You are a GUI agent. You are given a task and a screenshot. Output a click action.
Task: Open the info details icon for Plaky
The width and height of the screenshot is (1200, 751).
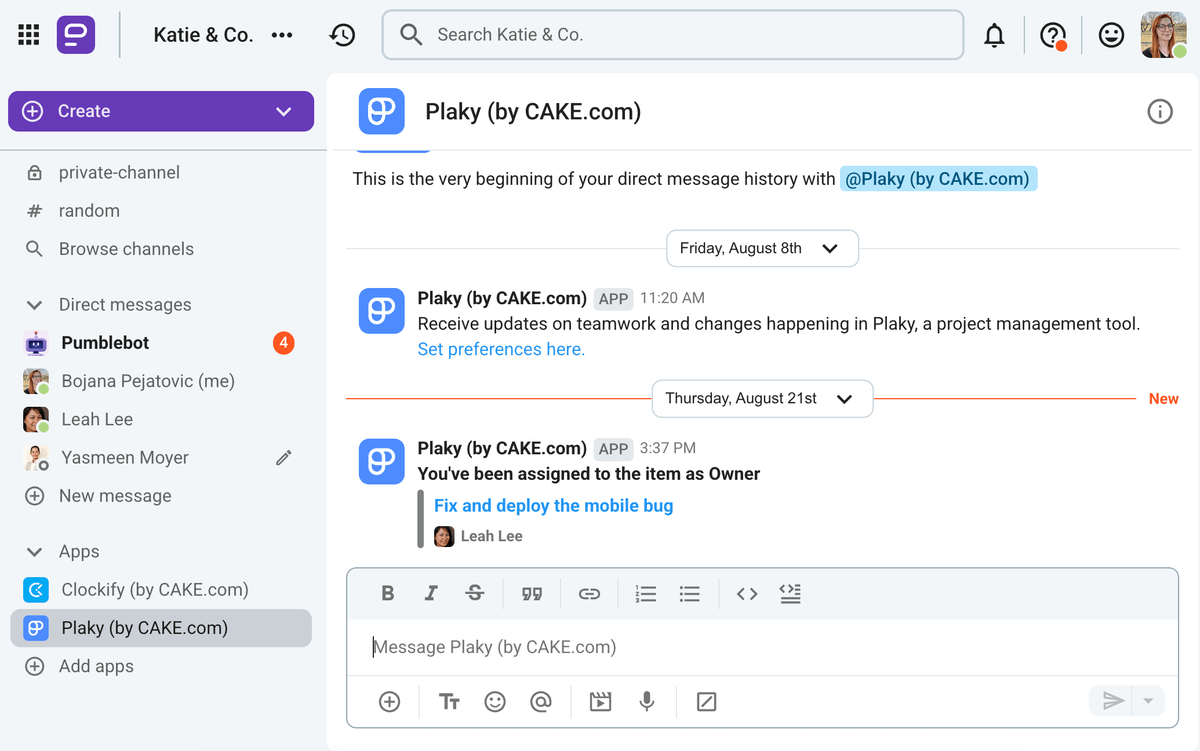[1159, 111]
